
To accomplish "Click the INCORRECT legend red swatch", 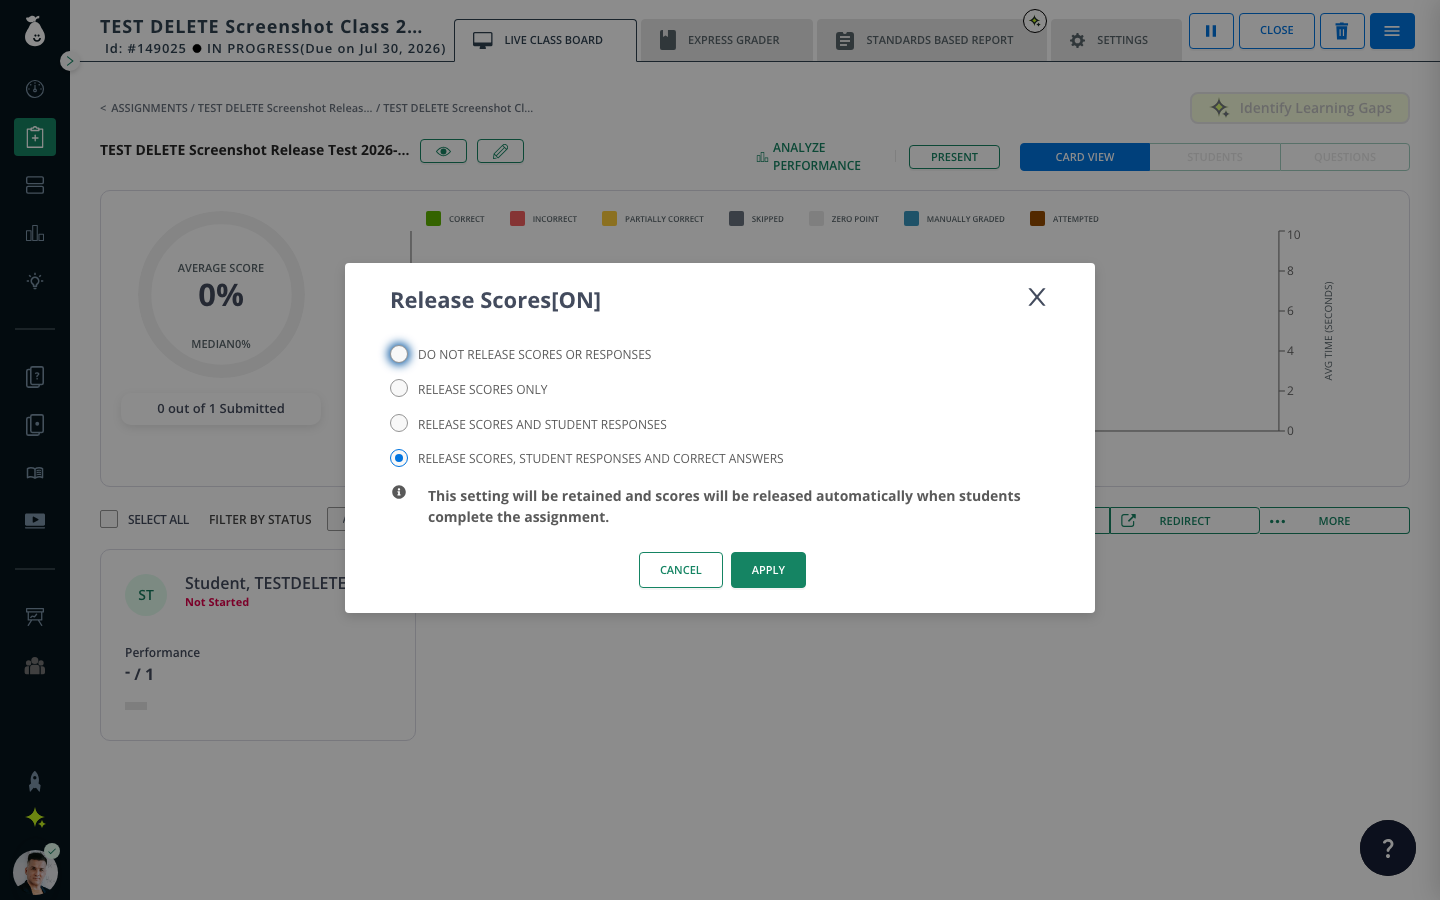I will 517,218.
